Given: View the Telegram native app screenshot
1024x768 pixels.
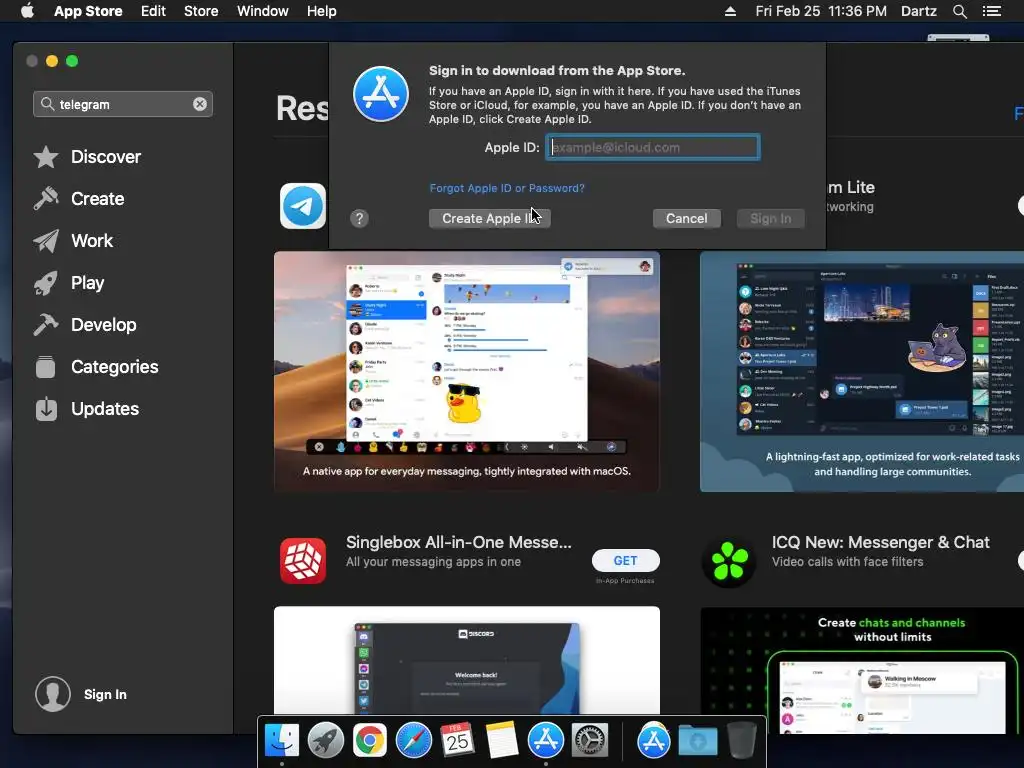Looking at the screenshot, I should pyautogui.click(x=467, y=372).
